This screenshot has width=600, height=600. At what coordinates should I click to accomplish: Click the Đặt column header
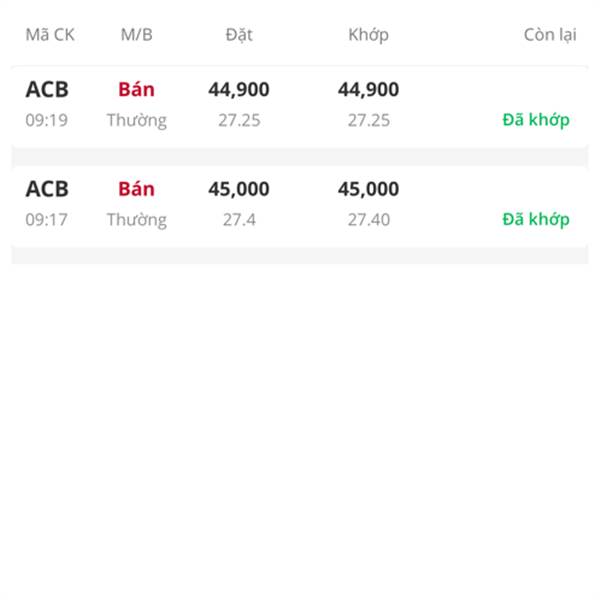(239, 35)
